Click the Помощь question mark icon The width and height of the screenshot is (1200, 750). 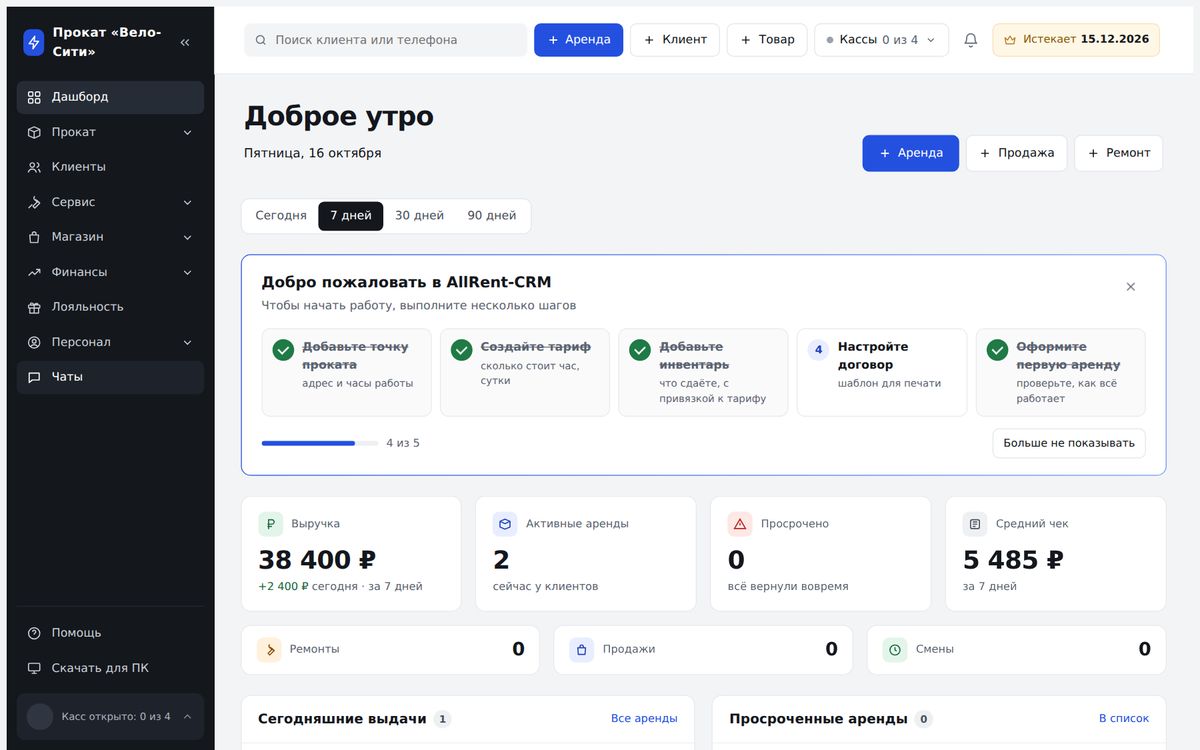[x=34, y=633]
